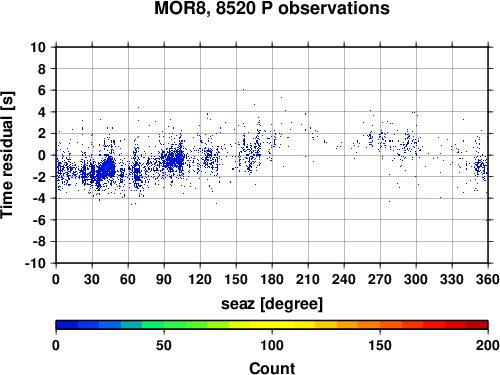Select the dark red colorbar segment at 200
The width and height of the screenshot is (500, 375).
tap(477, 325)
